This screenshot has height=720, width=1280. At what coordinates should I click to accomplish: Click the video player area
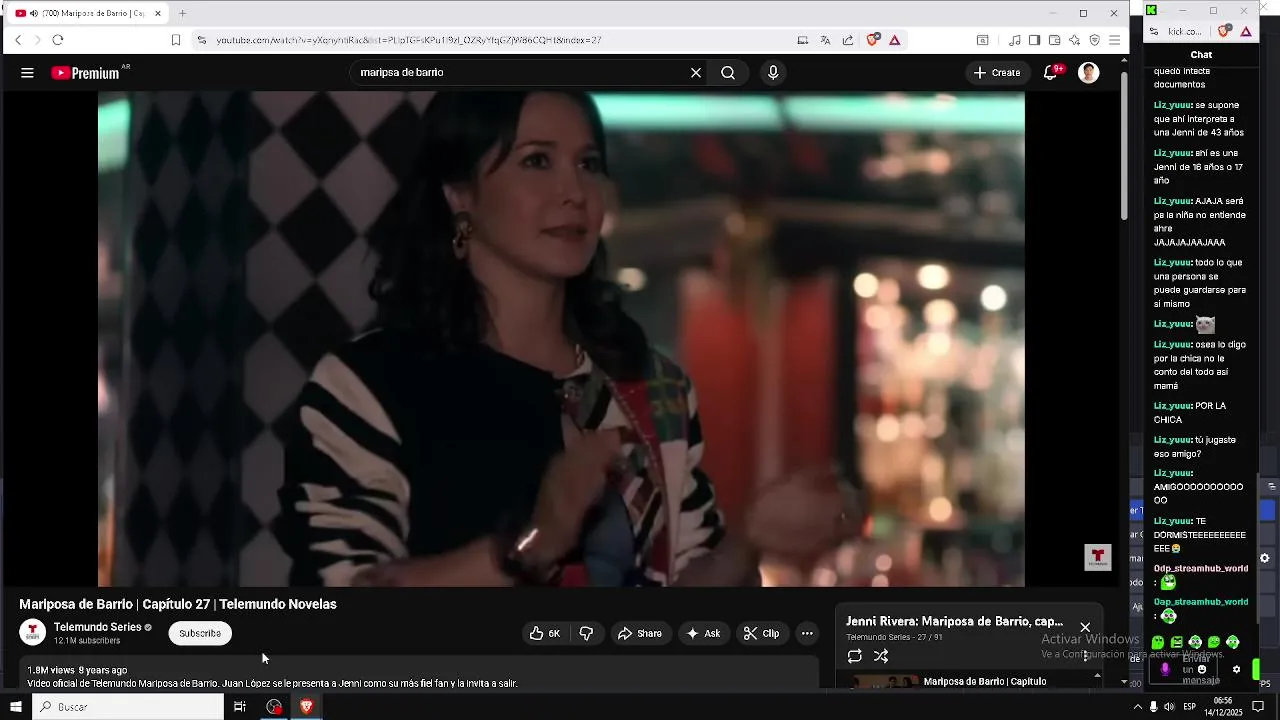561,339
